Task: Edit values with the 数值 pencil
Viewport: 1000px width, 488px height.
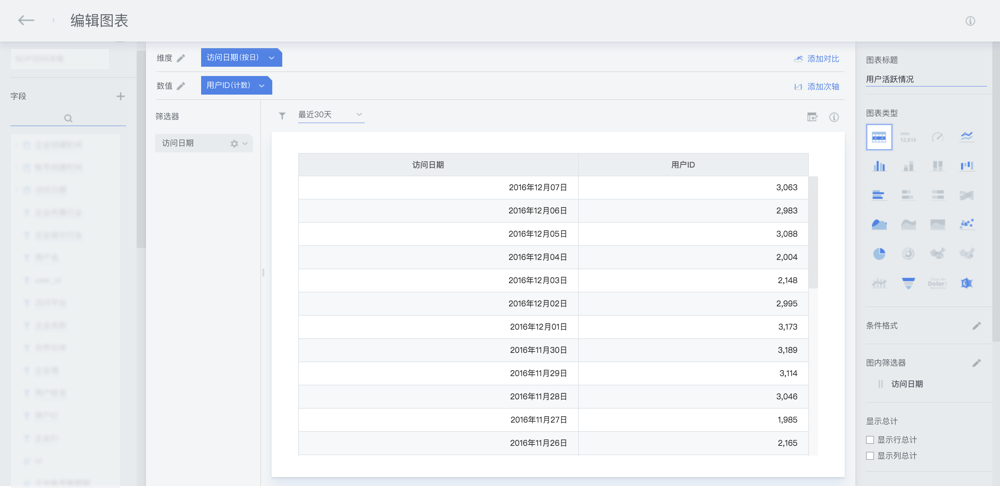Action: (x=181, y=86)
